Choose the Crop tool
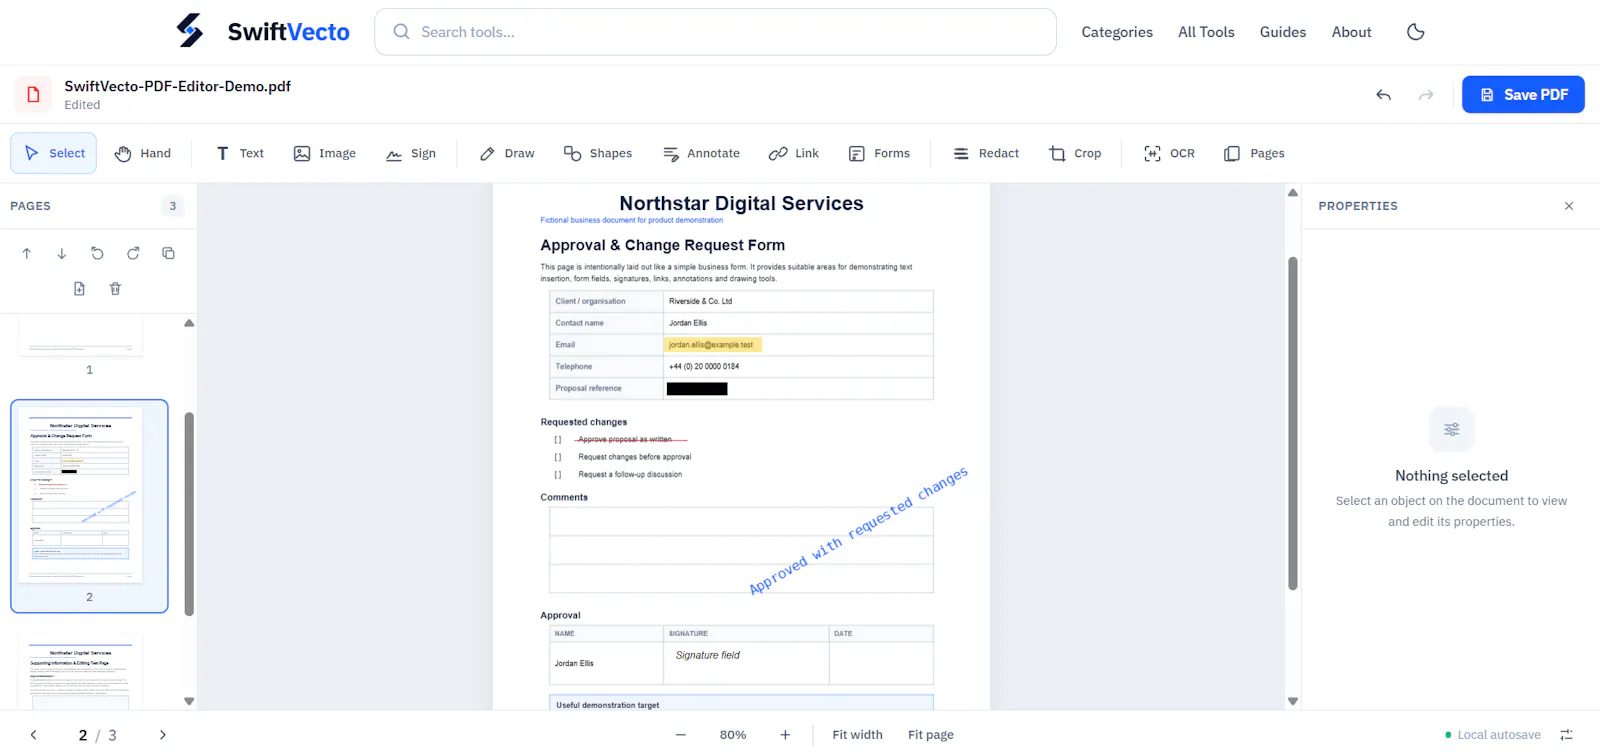The width and height of the screenshot is (1600, 754). pyautogui.click(x=1075, y=153)
